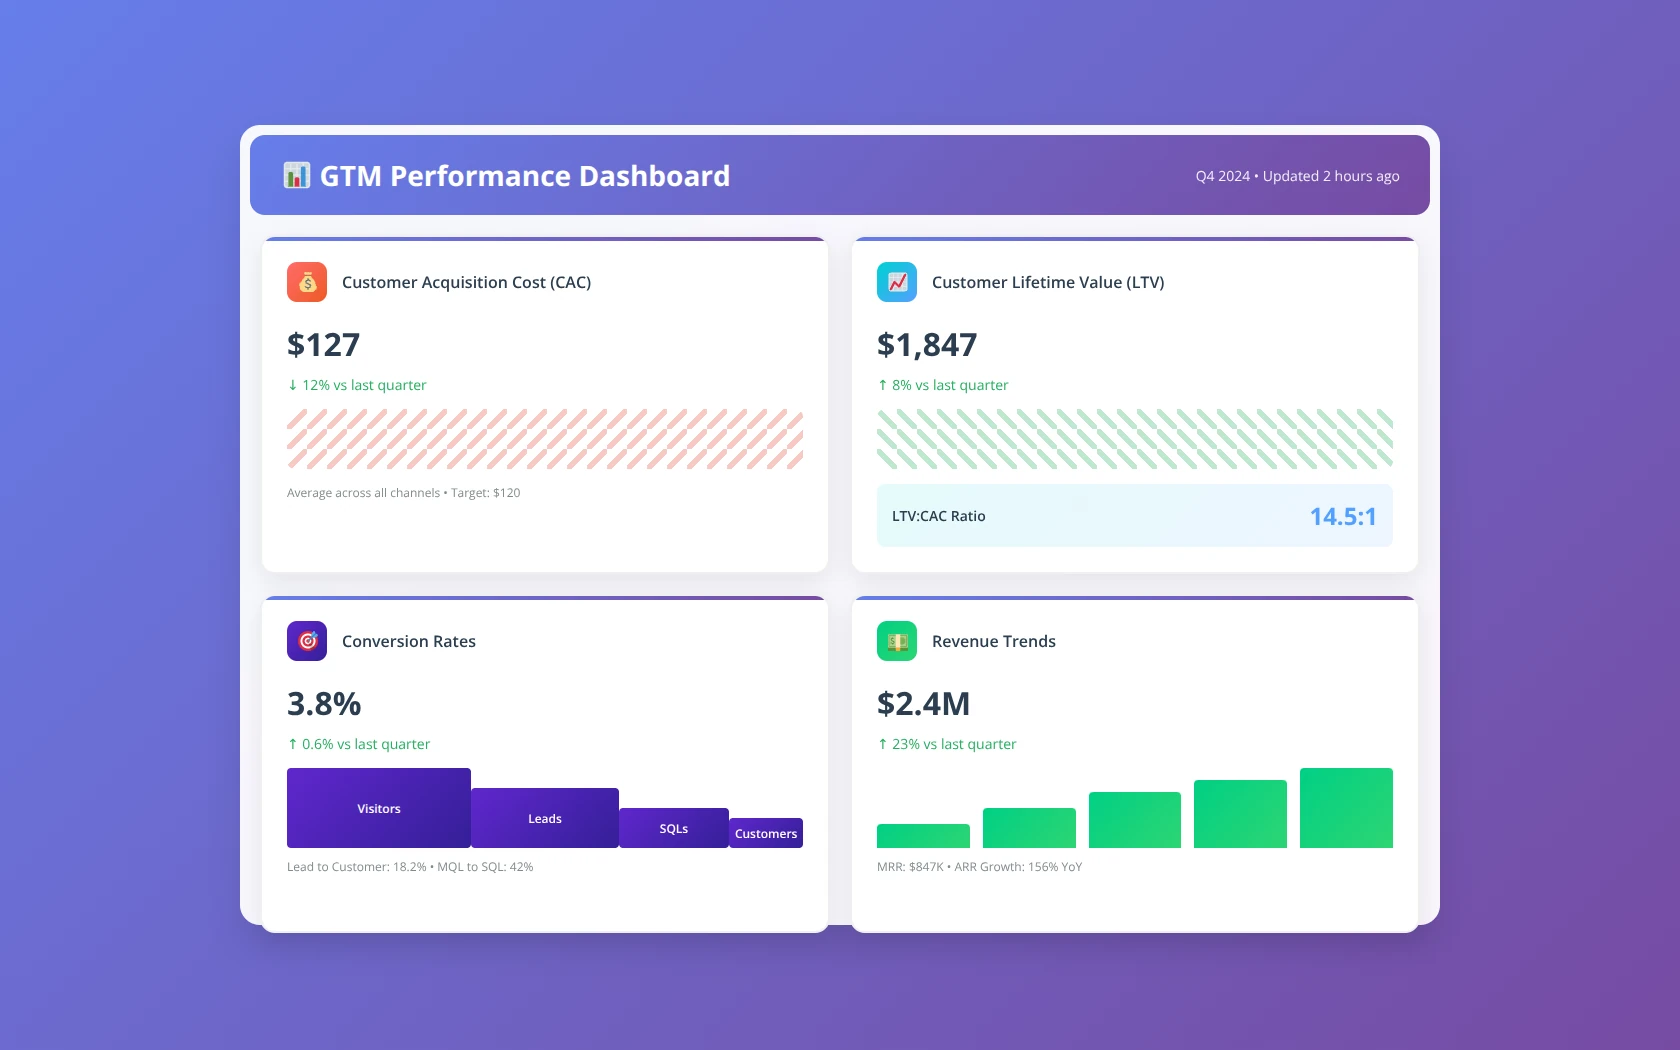Click 'Average across all channels • Target: $120' note
The height and width of the screenshot is (1050, 1680).
point(404,493)
